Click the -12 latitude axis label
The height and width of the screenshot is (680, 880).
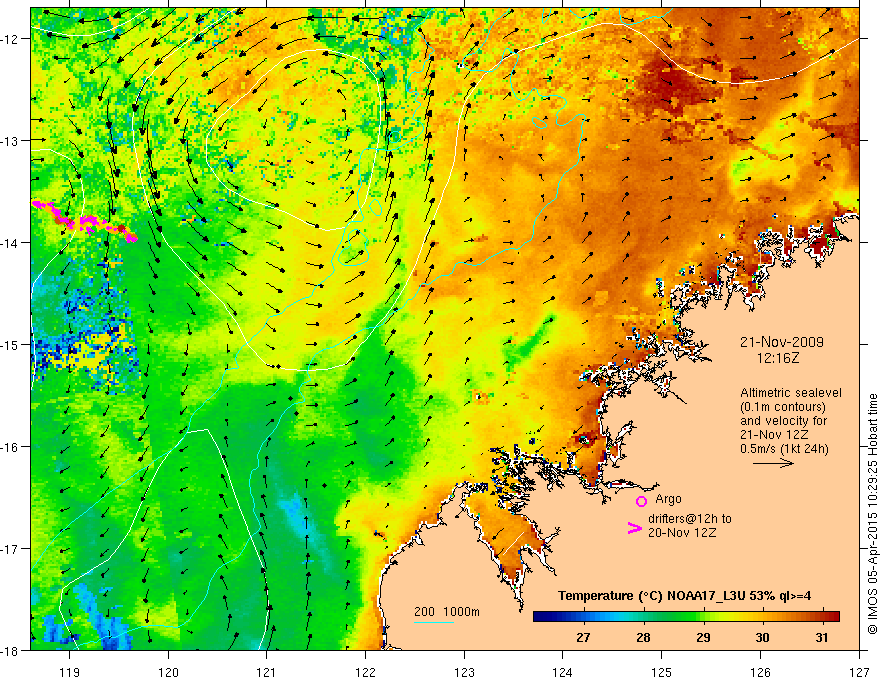tap(10, 39)
